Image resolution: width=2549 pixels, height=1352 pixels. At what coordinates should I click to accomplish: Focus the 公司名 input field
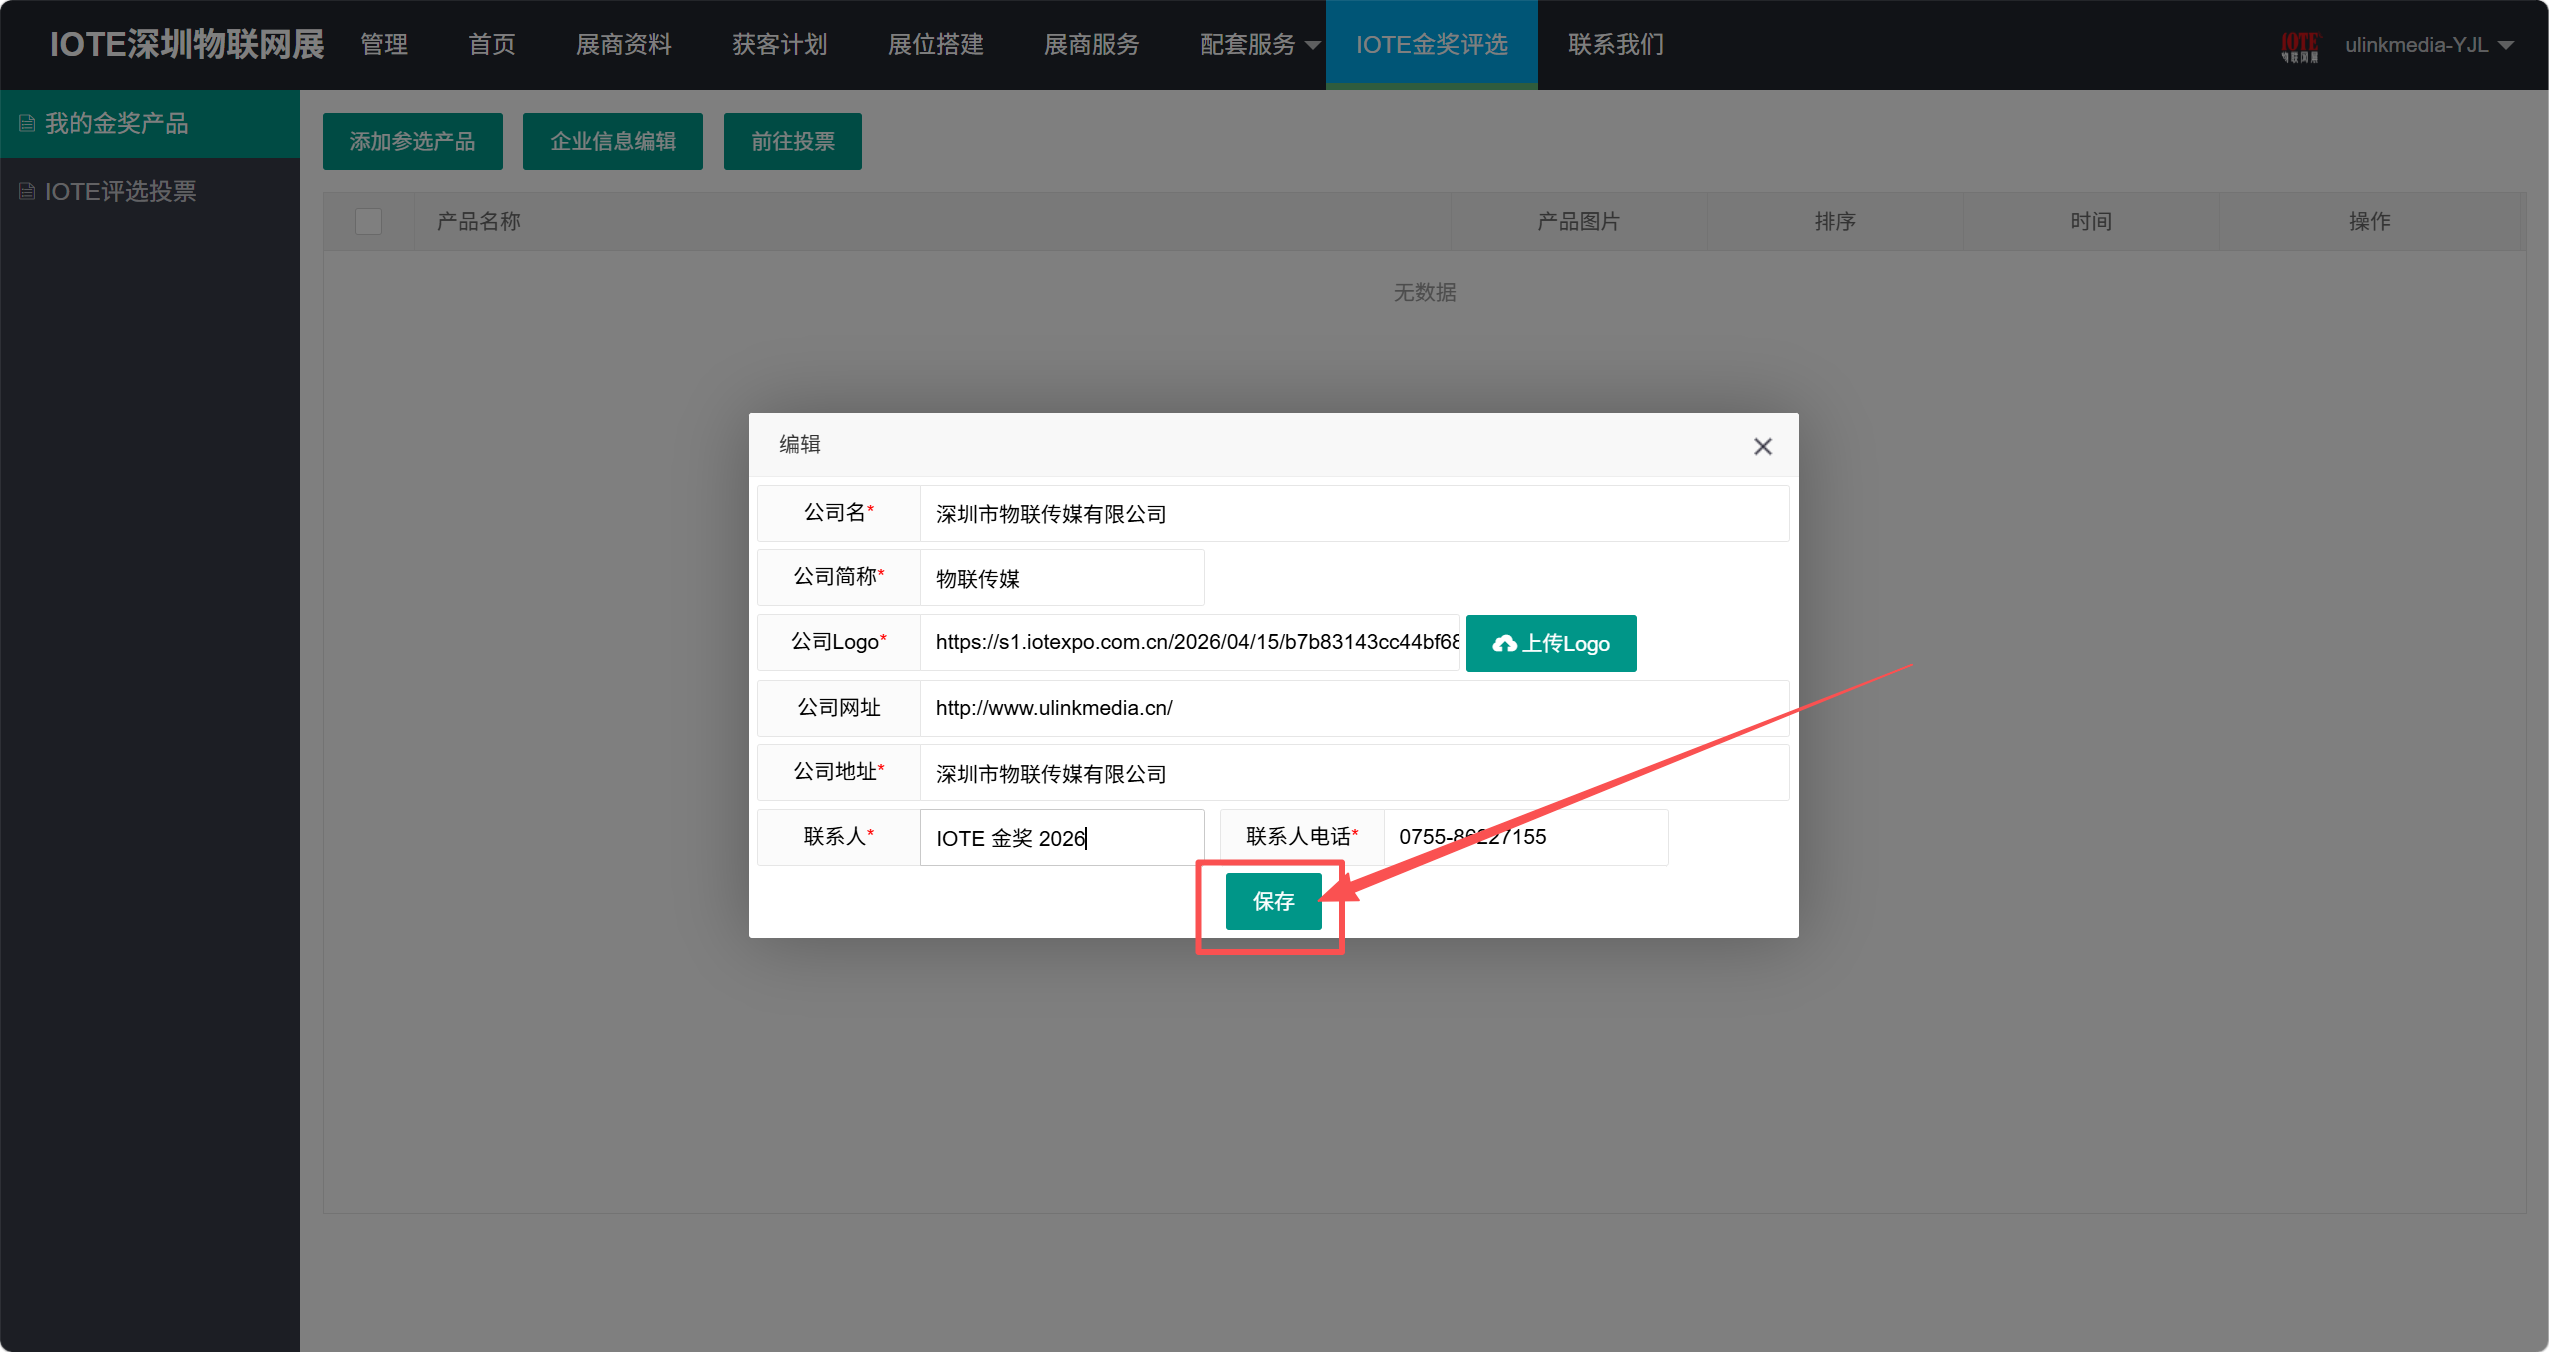point(1353,514)
